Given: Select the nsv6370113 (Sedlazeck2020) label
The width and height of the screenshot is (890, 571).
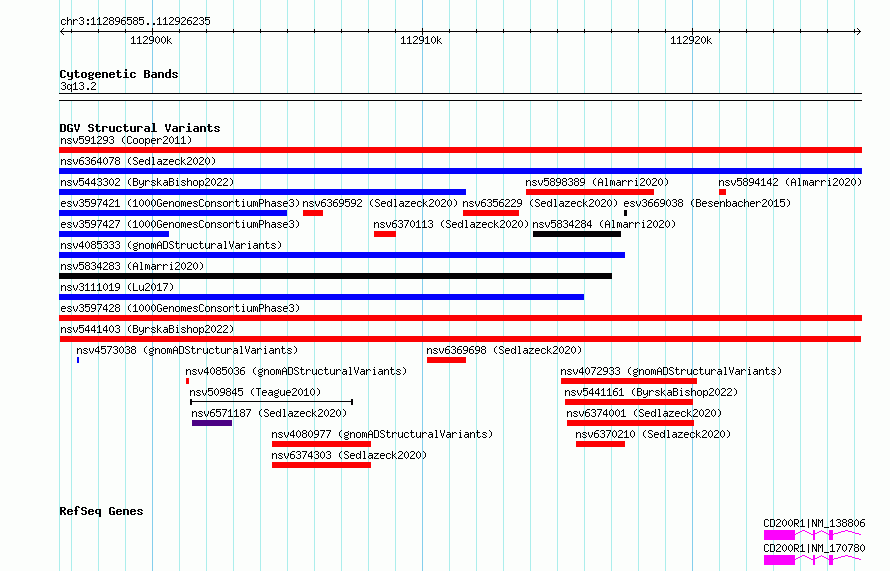Looking at the screenshot, I should tap(451, 224).
